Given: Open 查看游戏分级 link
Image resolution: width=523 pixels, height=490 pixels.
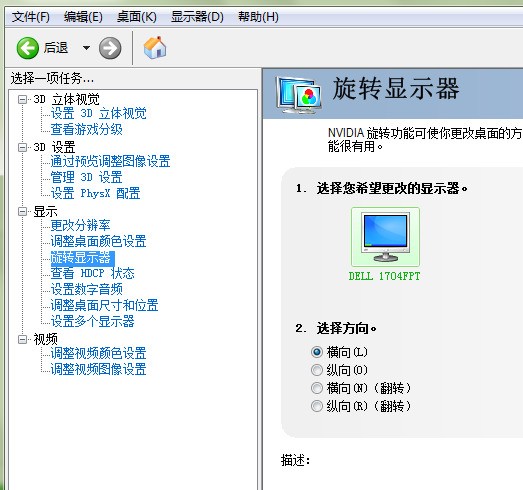Looking at the screenshot, I should [x=86, y=129].
